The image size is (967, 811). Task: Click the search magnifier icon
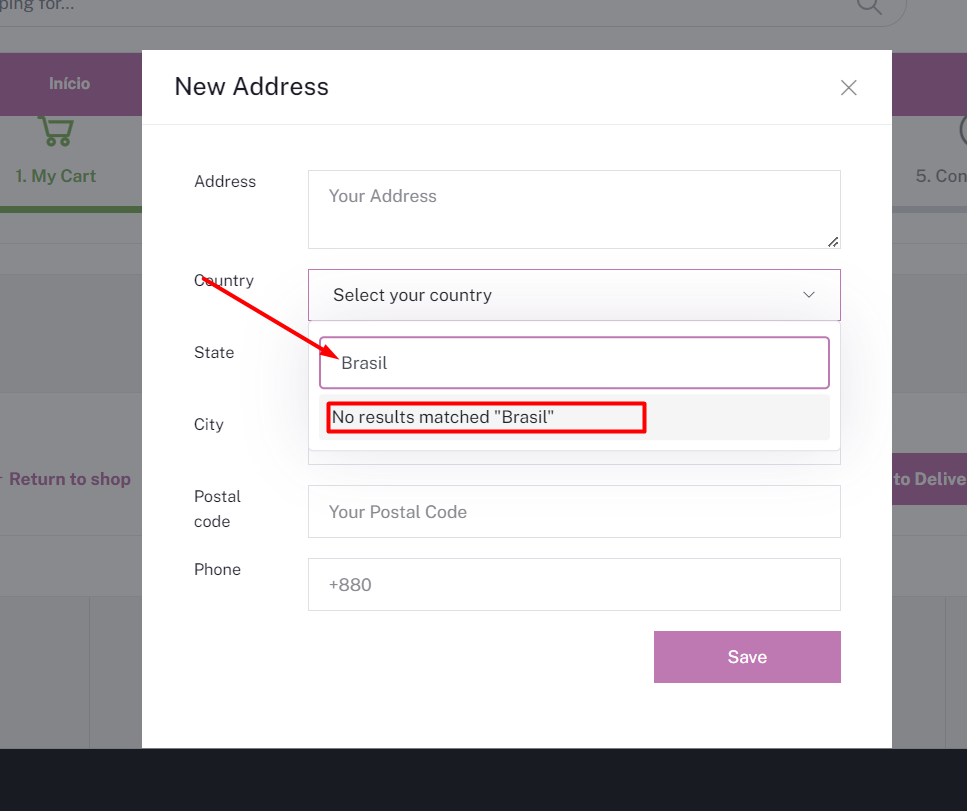(870, 6)
